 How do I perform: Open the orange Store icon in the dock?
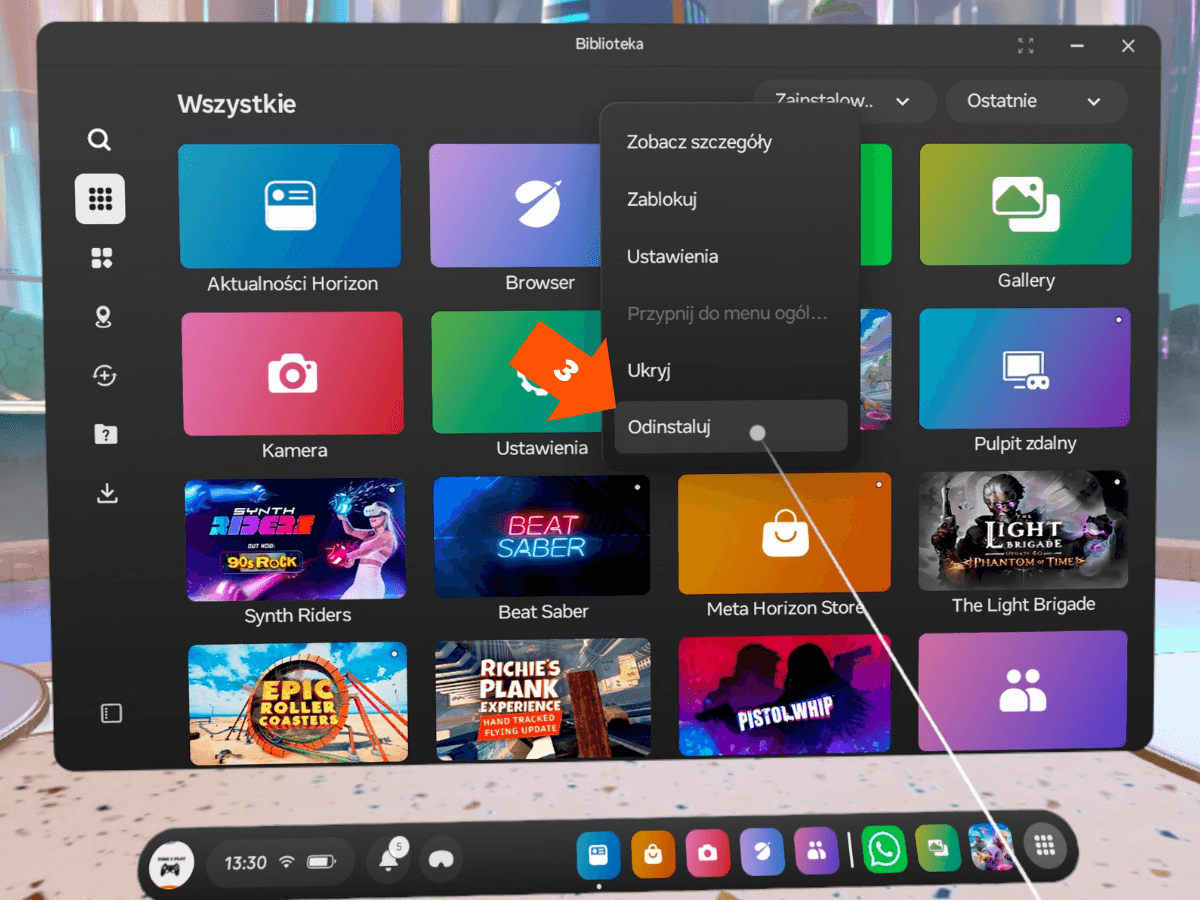(x=653, y=853)
